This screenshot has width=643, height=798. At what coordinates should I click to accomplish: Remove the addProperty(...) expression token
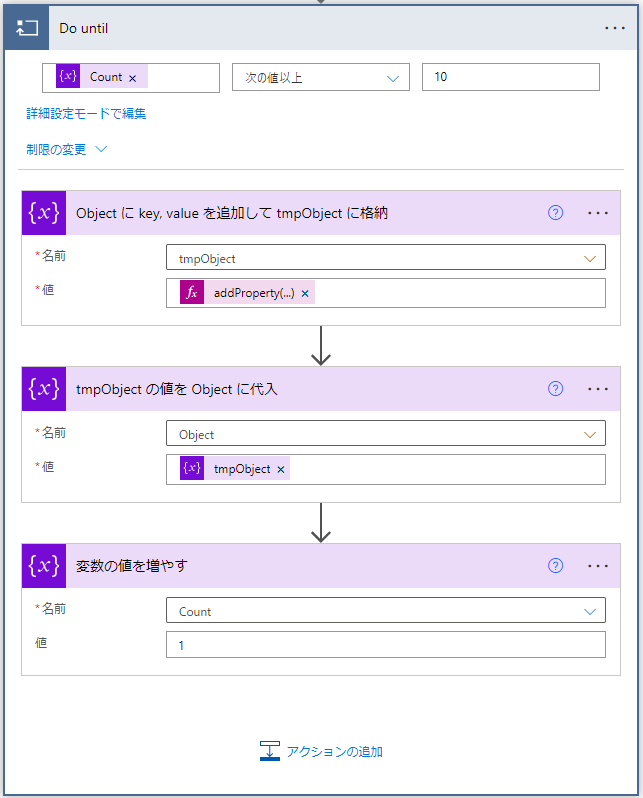click(x=305, y=294)
